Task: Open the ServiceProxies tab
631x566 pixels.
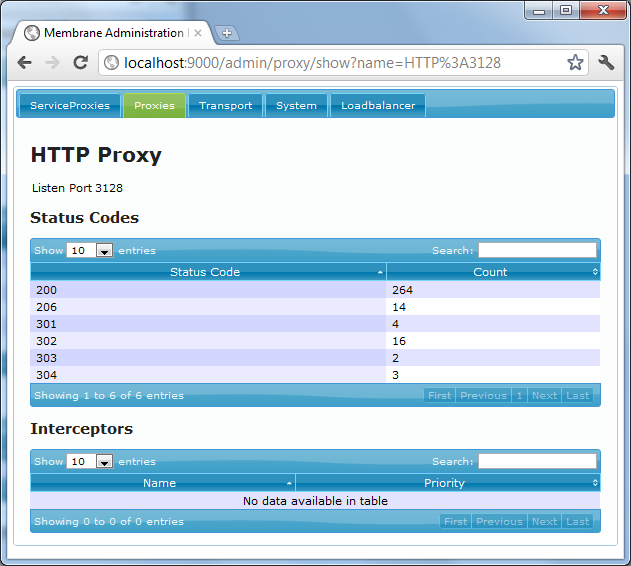Action: click(70, 105)
